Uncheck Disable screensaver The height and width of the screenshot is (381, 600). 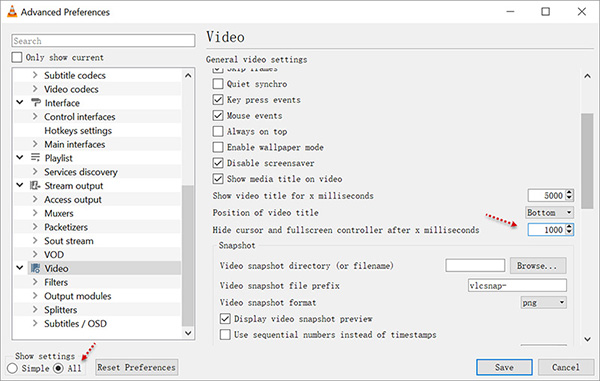(218, 163)
